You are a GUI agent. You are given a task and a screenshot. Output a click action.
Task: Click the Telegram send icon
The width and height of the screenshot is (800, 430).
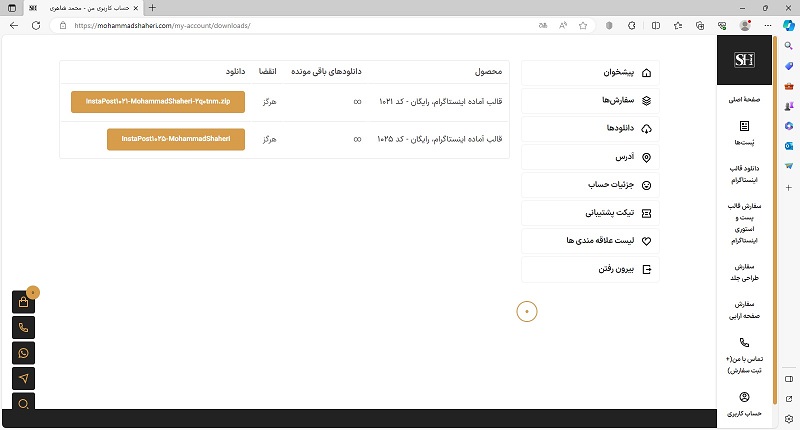pyautogui.click(x=25, y=378)
